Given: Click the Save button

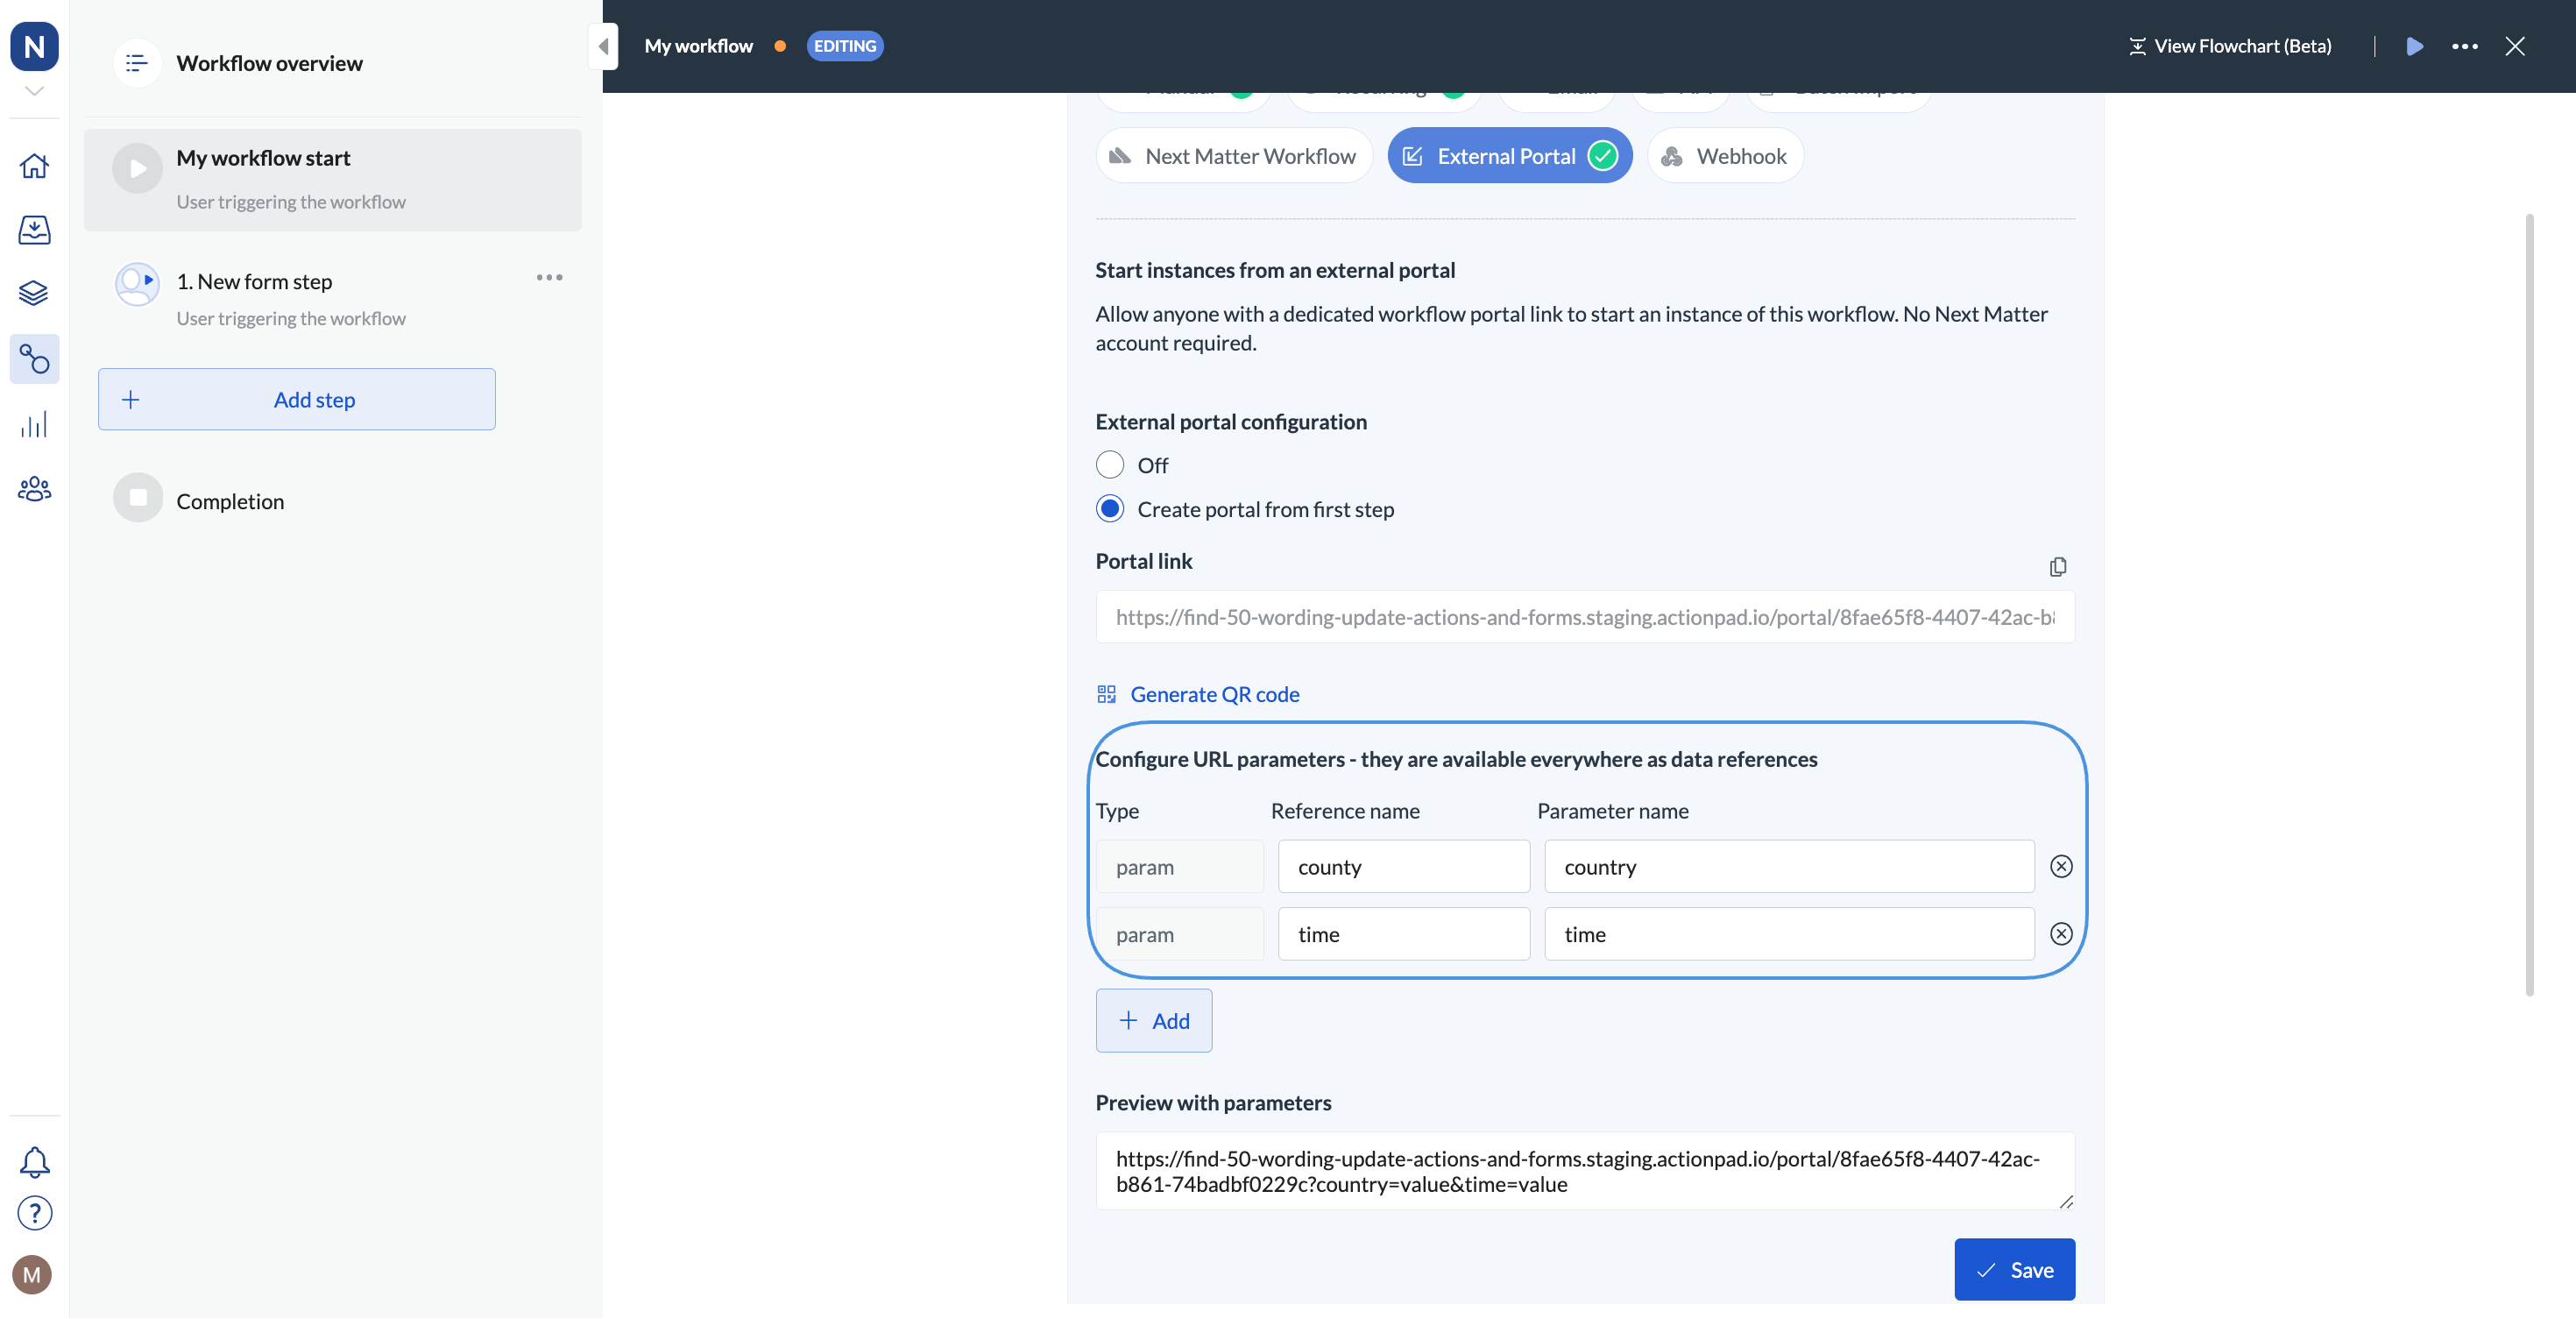Looking at the screenshot, I should click(x=2014, y=1269).
